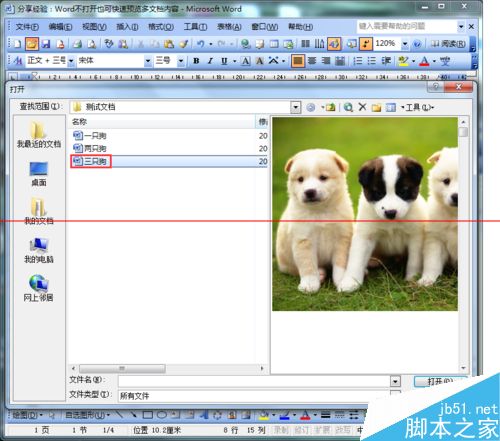Toggle Align Left (highlighted) button
The image size is (500, 441).
coord(298,61)
